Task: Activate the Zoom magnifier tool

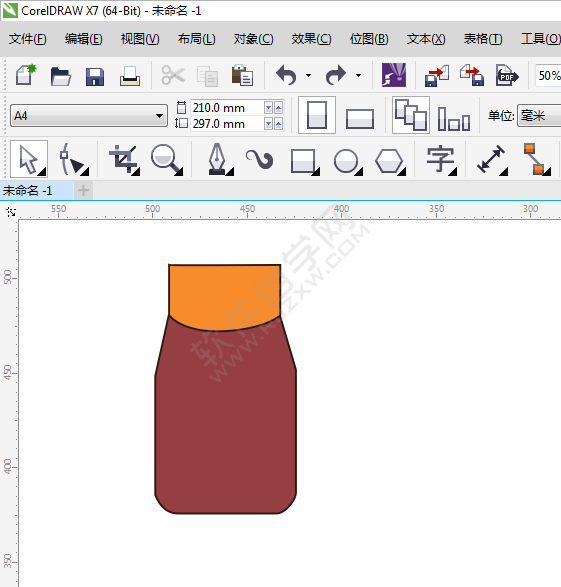Action: tap(167, 159)
